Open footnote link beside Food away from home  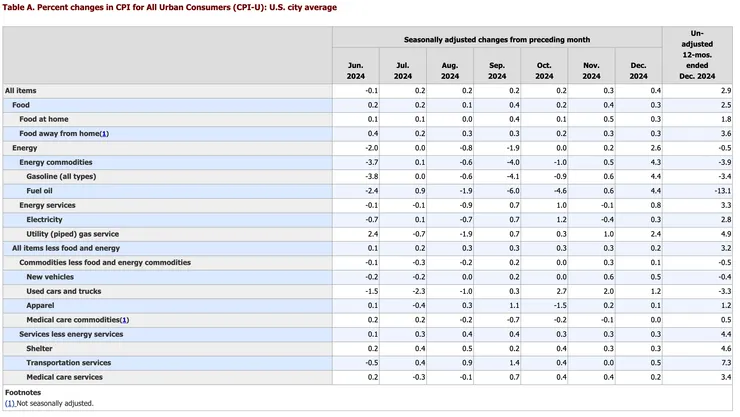point(103,133)
